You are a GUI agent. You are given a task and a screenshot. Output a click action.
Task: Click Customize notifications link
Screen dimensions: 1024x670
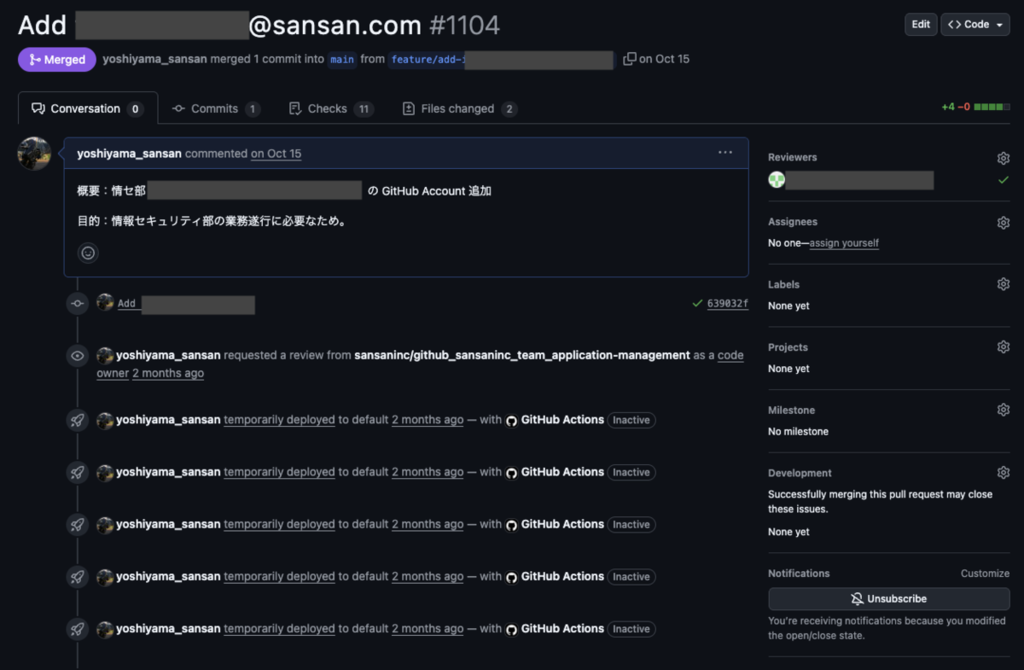984,573
